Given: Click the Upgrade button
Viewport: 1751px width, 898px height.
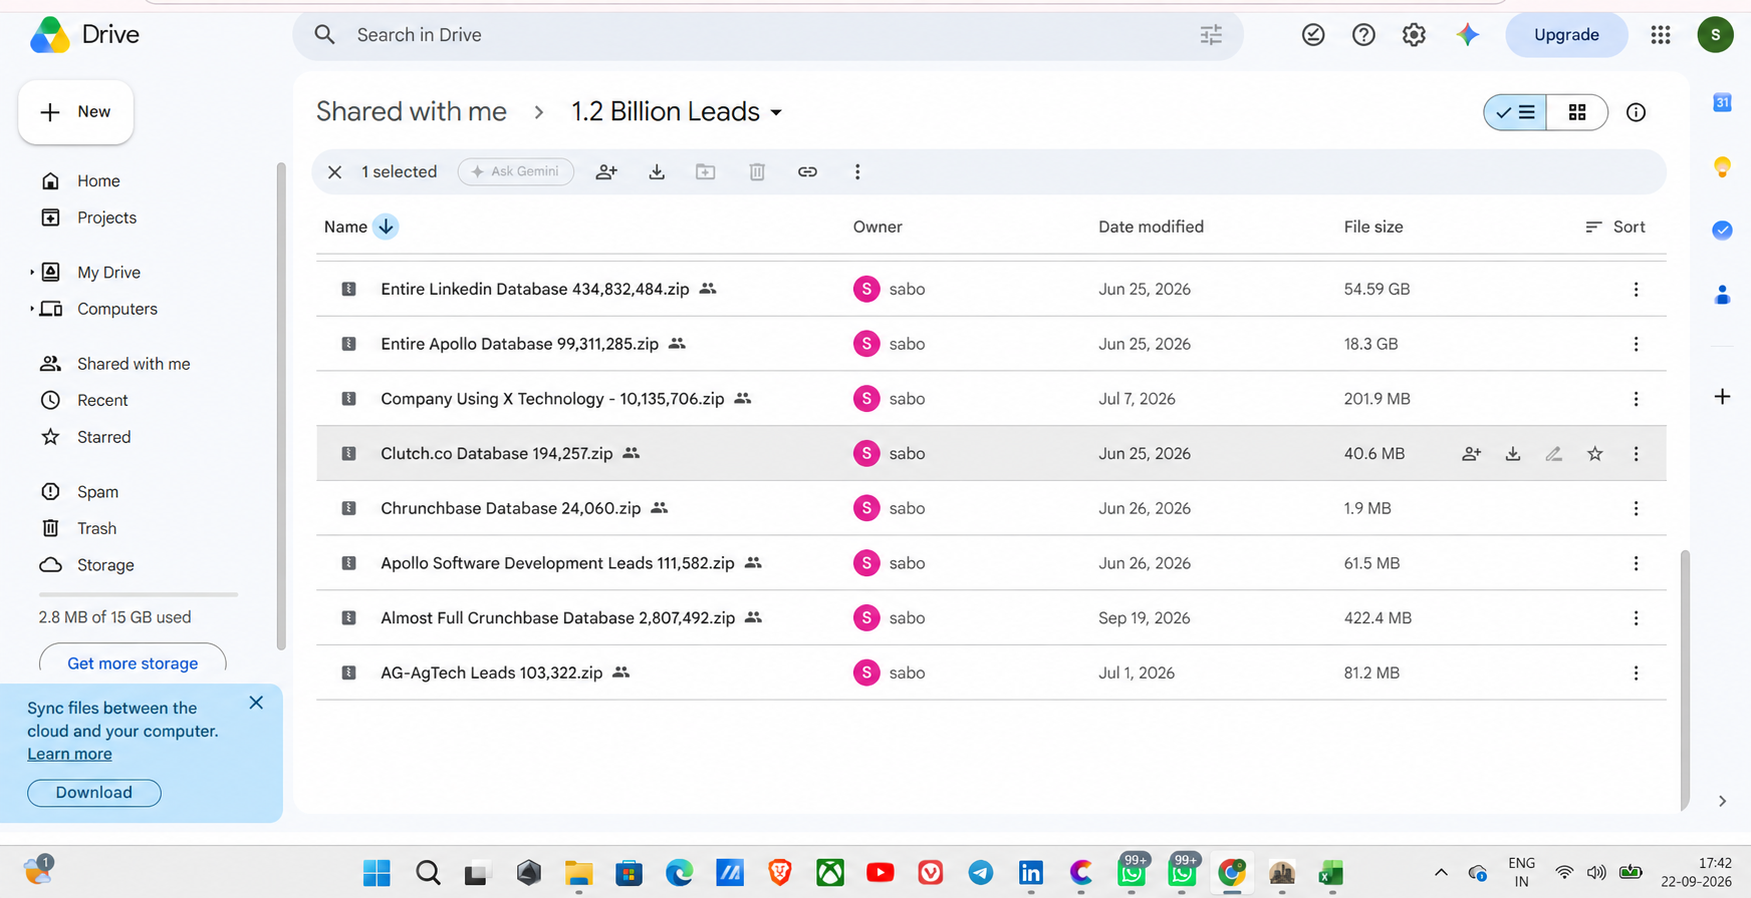Looking at the screenshot, I should click(x=1566, y=35).
